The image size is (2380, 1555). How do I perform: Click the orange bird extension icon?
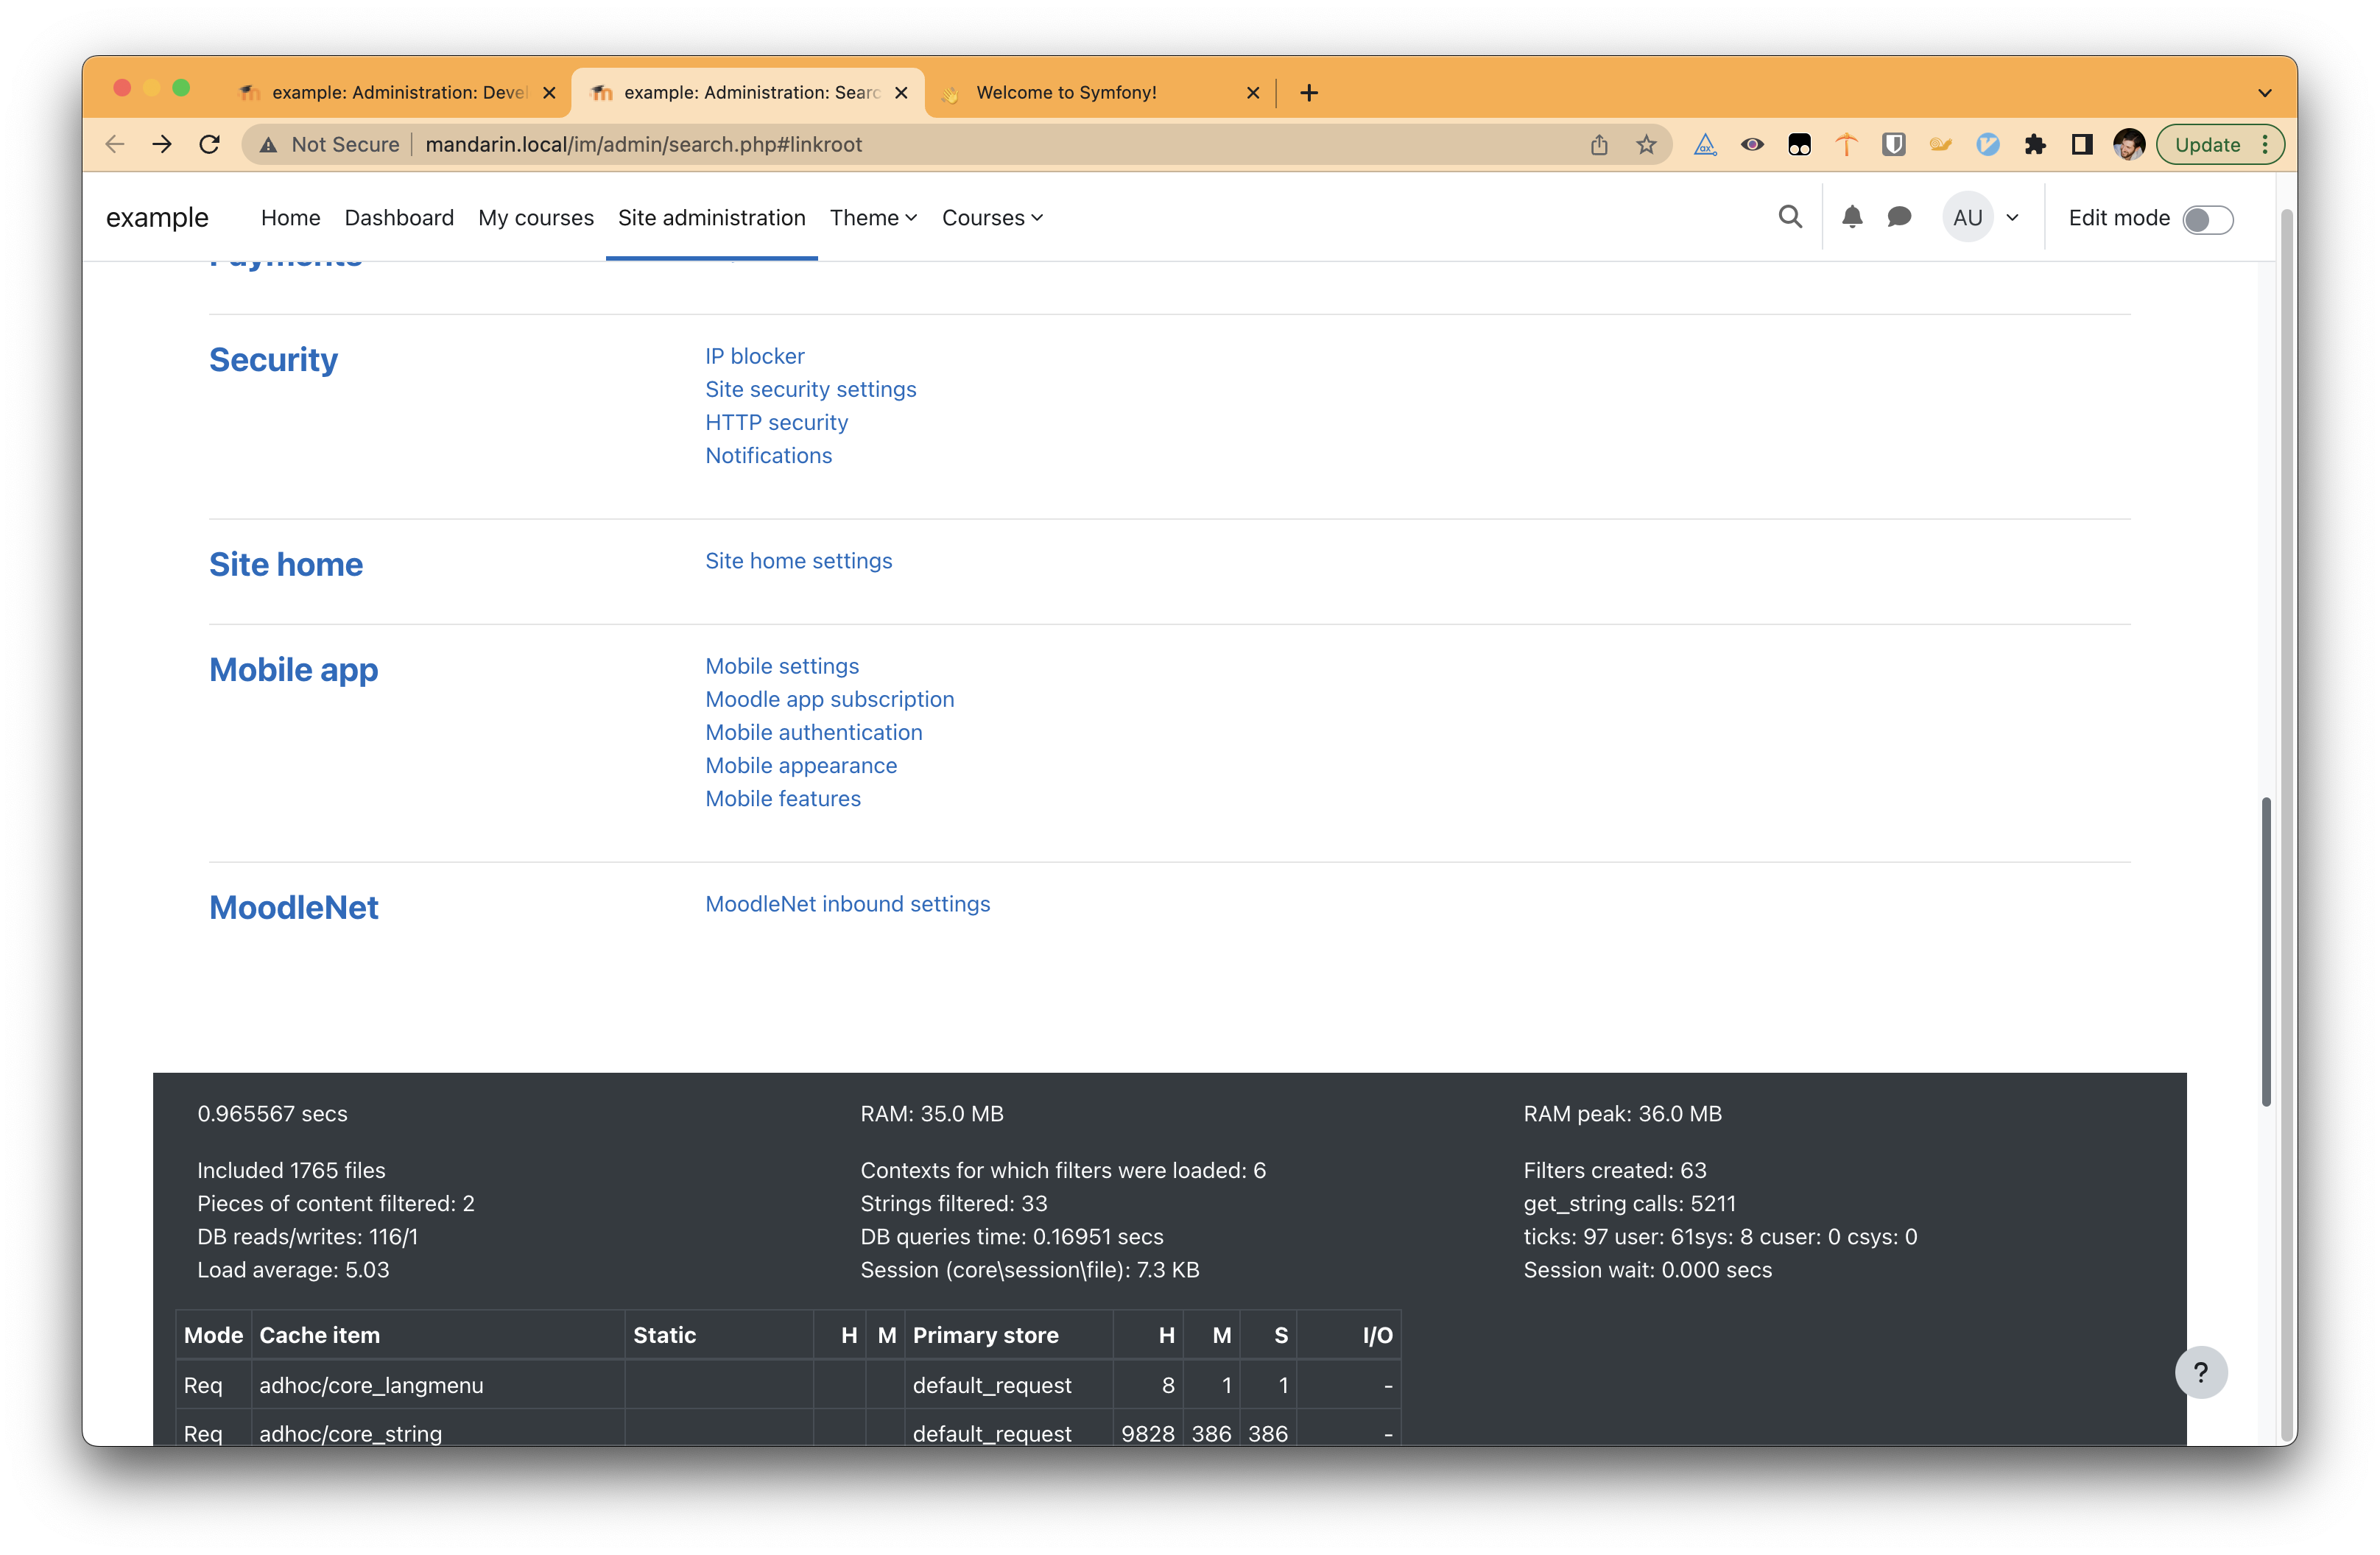pos(1940,145)
